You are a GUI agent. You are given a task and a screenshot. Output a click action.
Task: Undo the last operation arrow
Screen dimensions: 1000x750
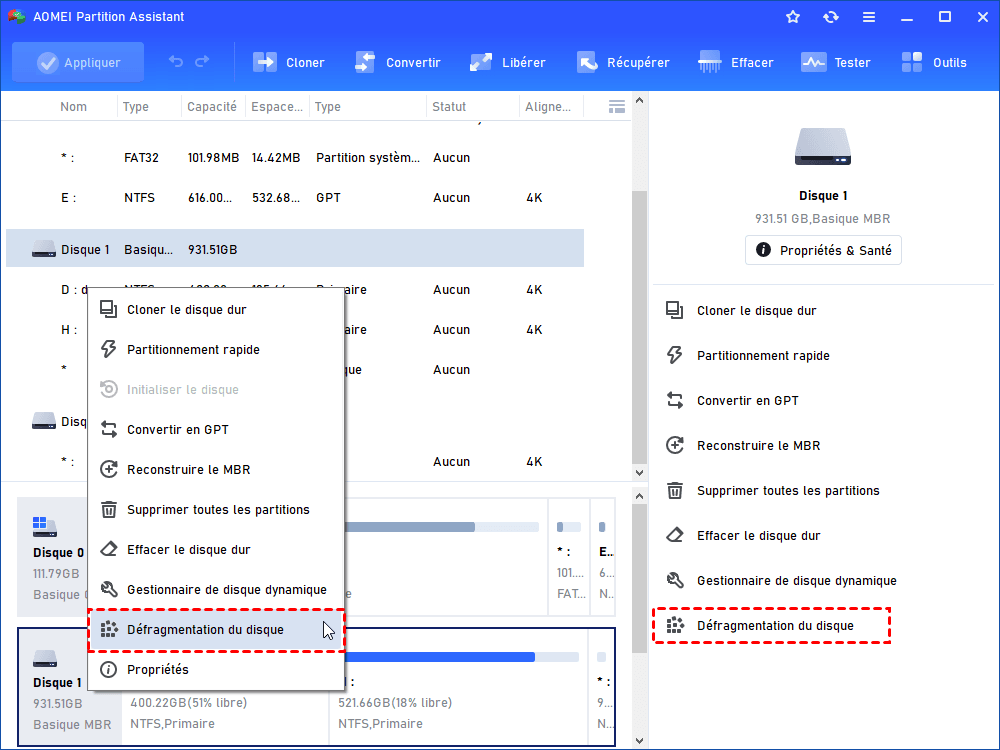[x=175, y=62]
